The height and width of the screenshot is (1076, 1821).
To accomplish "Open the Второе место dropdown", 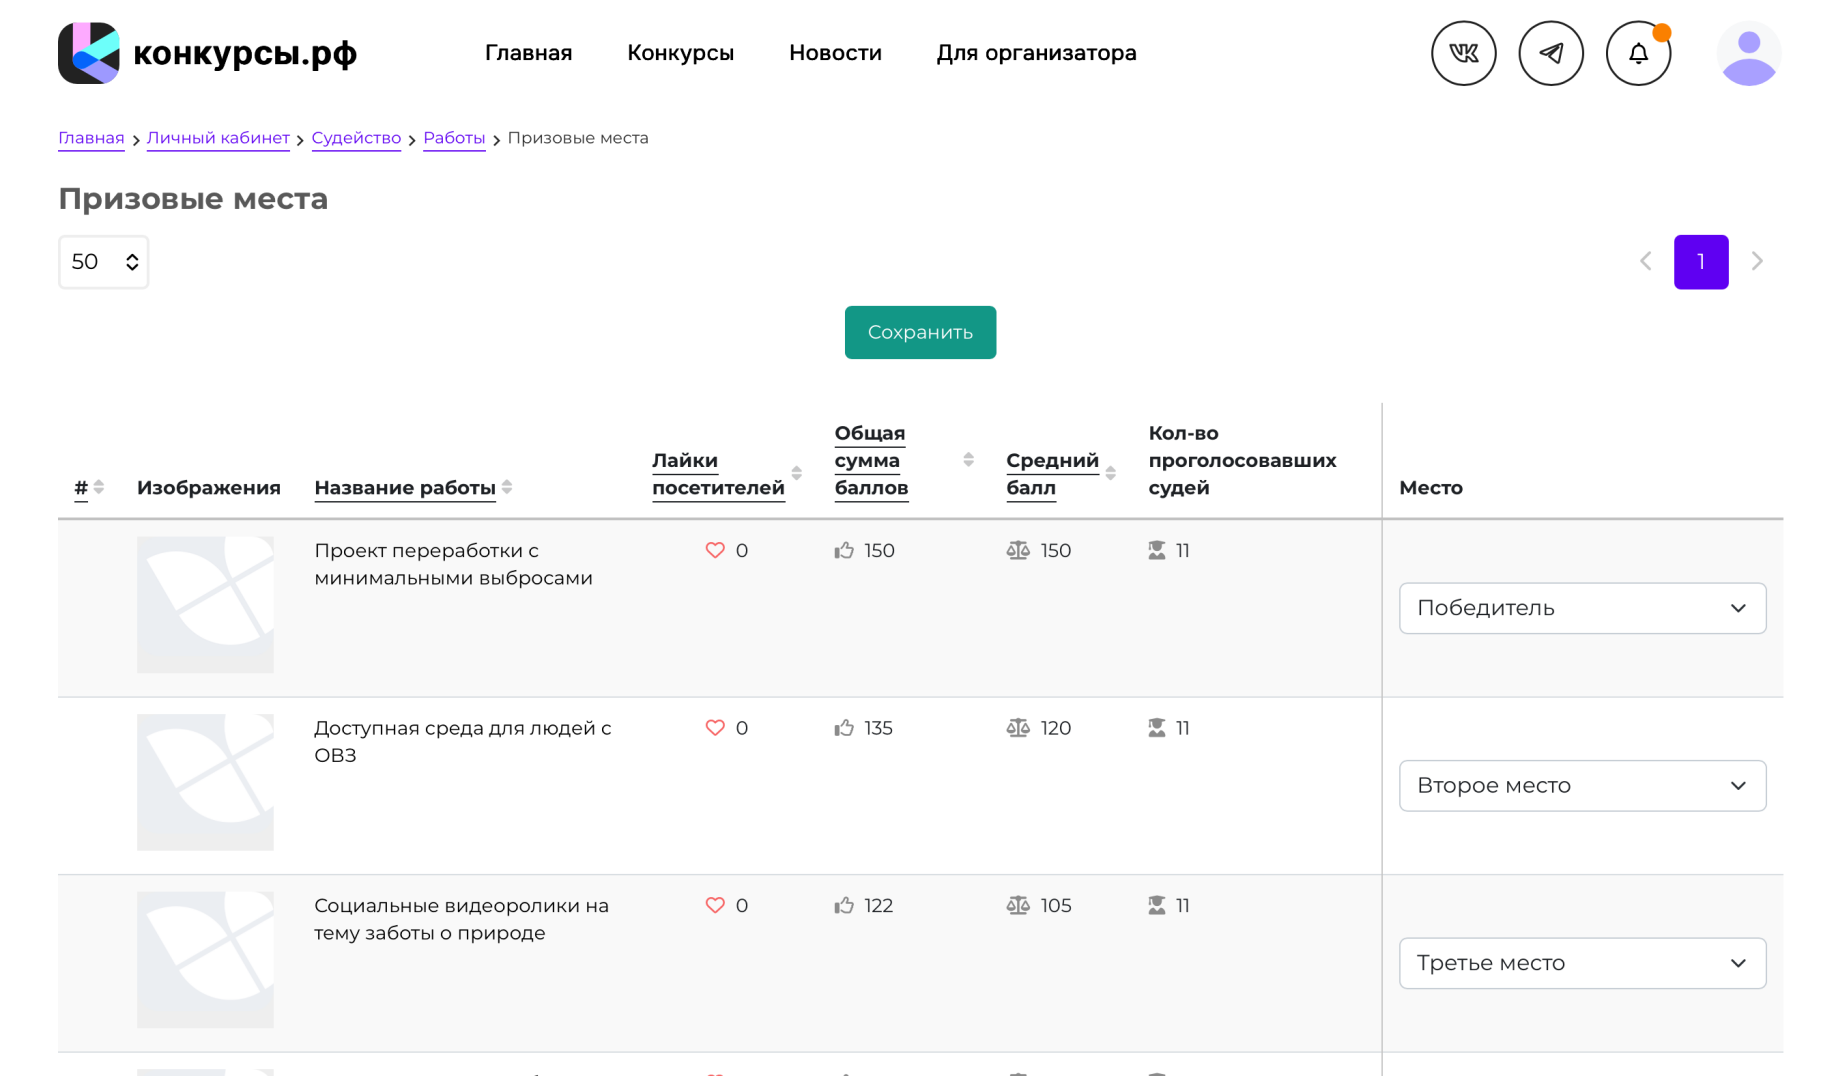I will tap(1582, 785).
